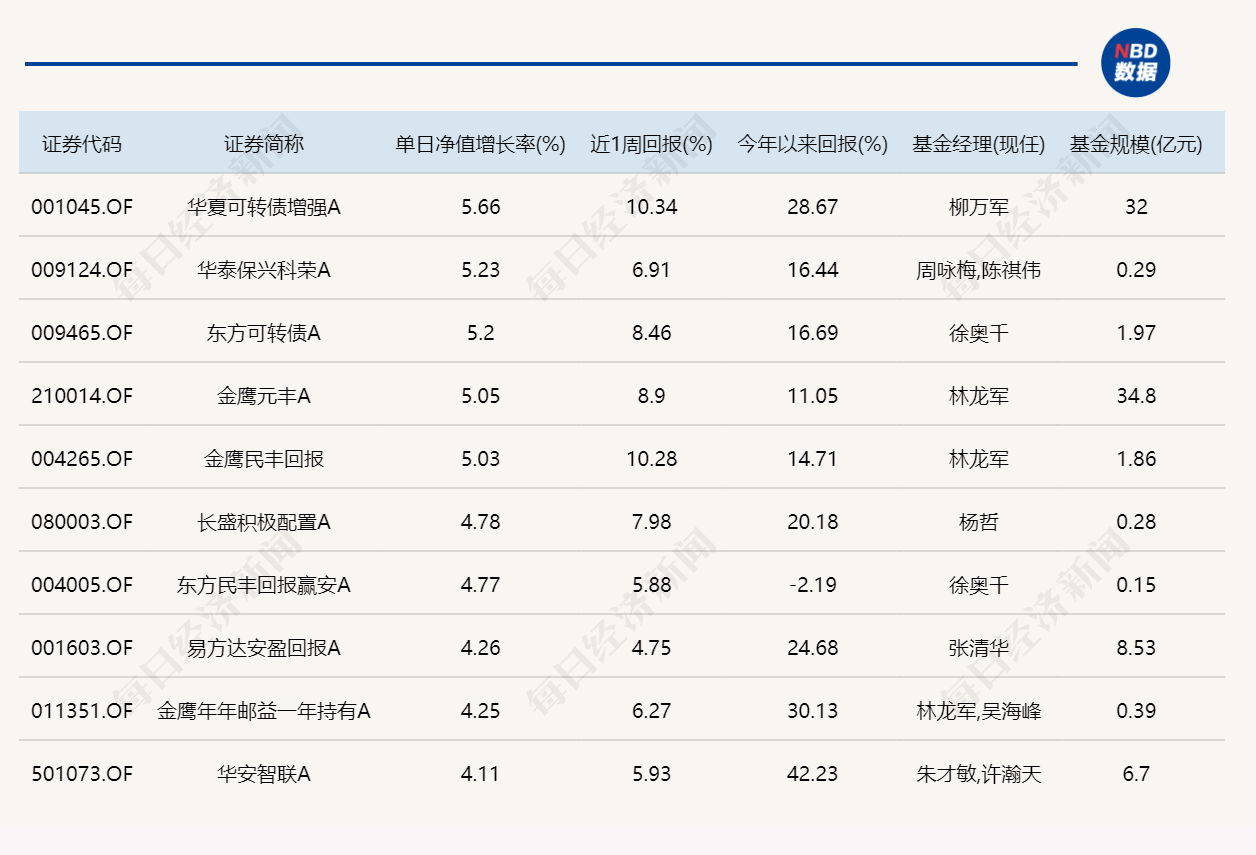Click fund manager 柳万军
Screen dimensions: 1256x855
pos(979,207)
